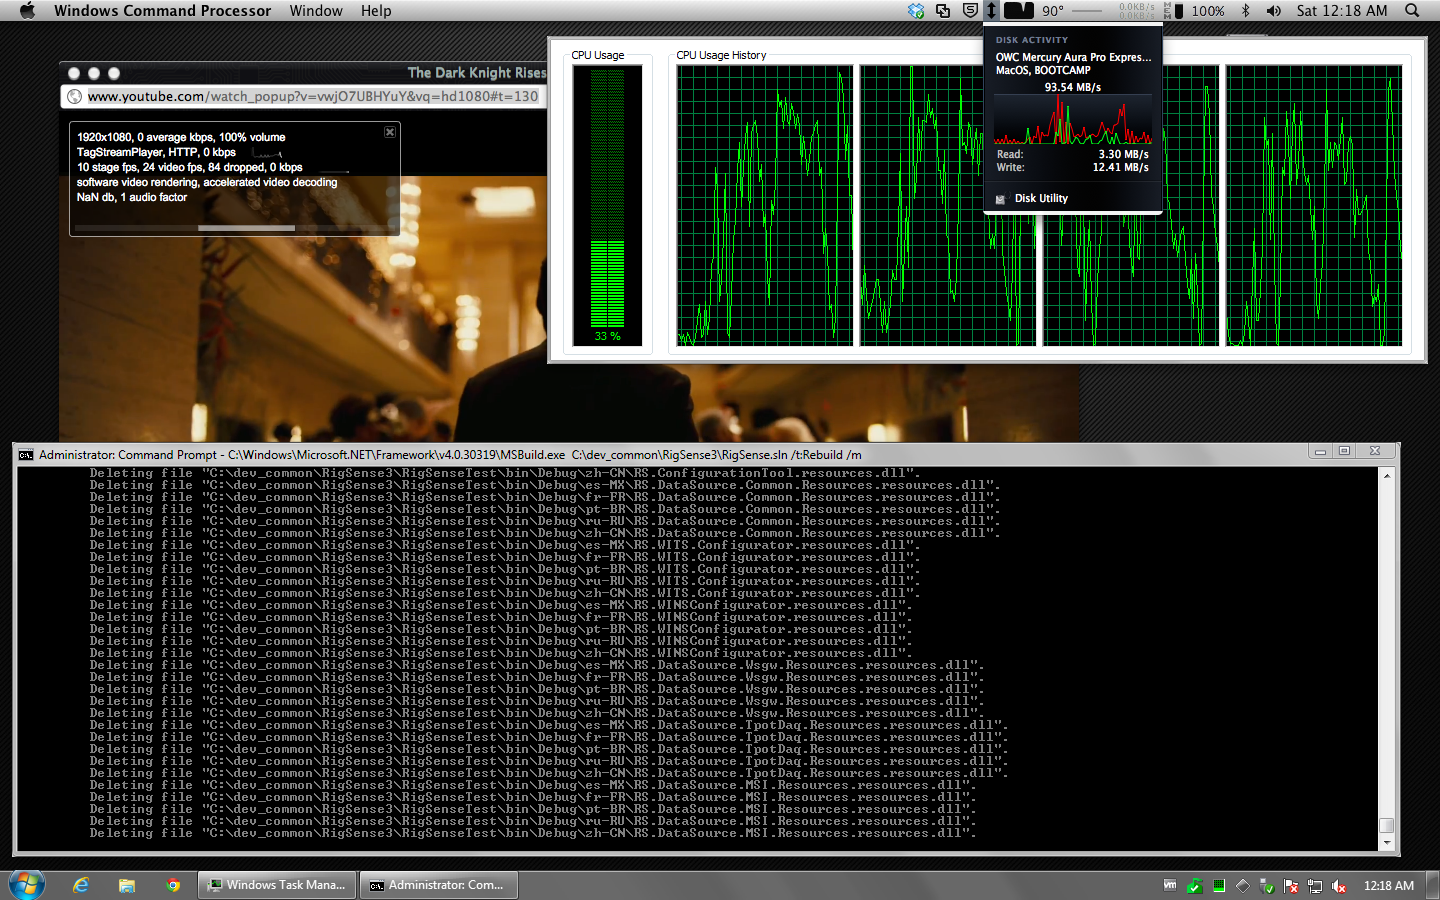The width and height of the screenshot is (1440, 900).
Task: Click Disk Utility in the Disk Activity panel
Action: (x=1041, y=198)
